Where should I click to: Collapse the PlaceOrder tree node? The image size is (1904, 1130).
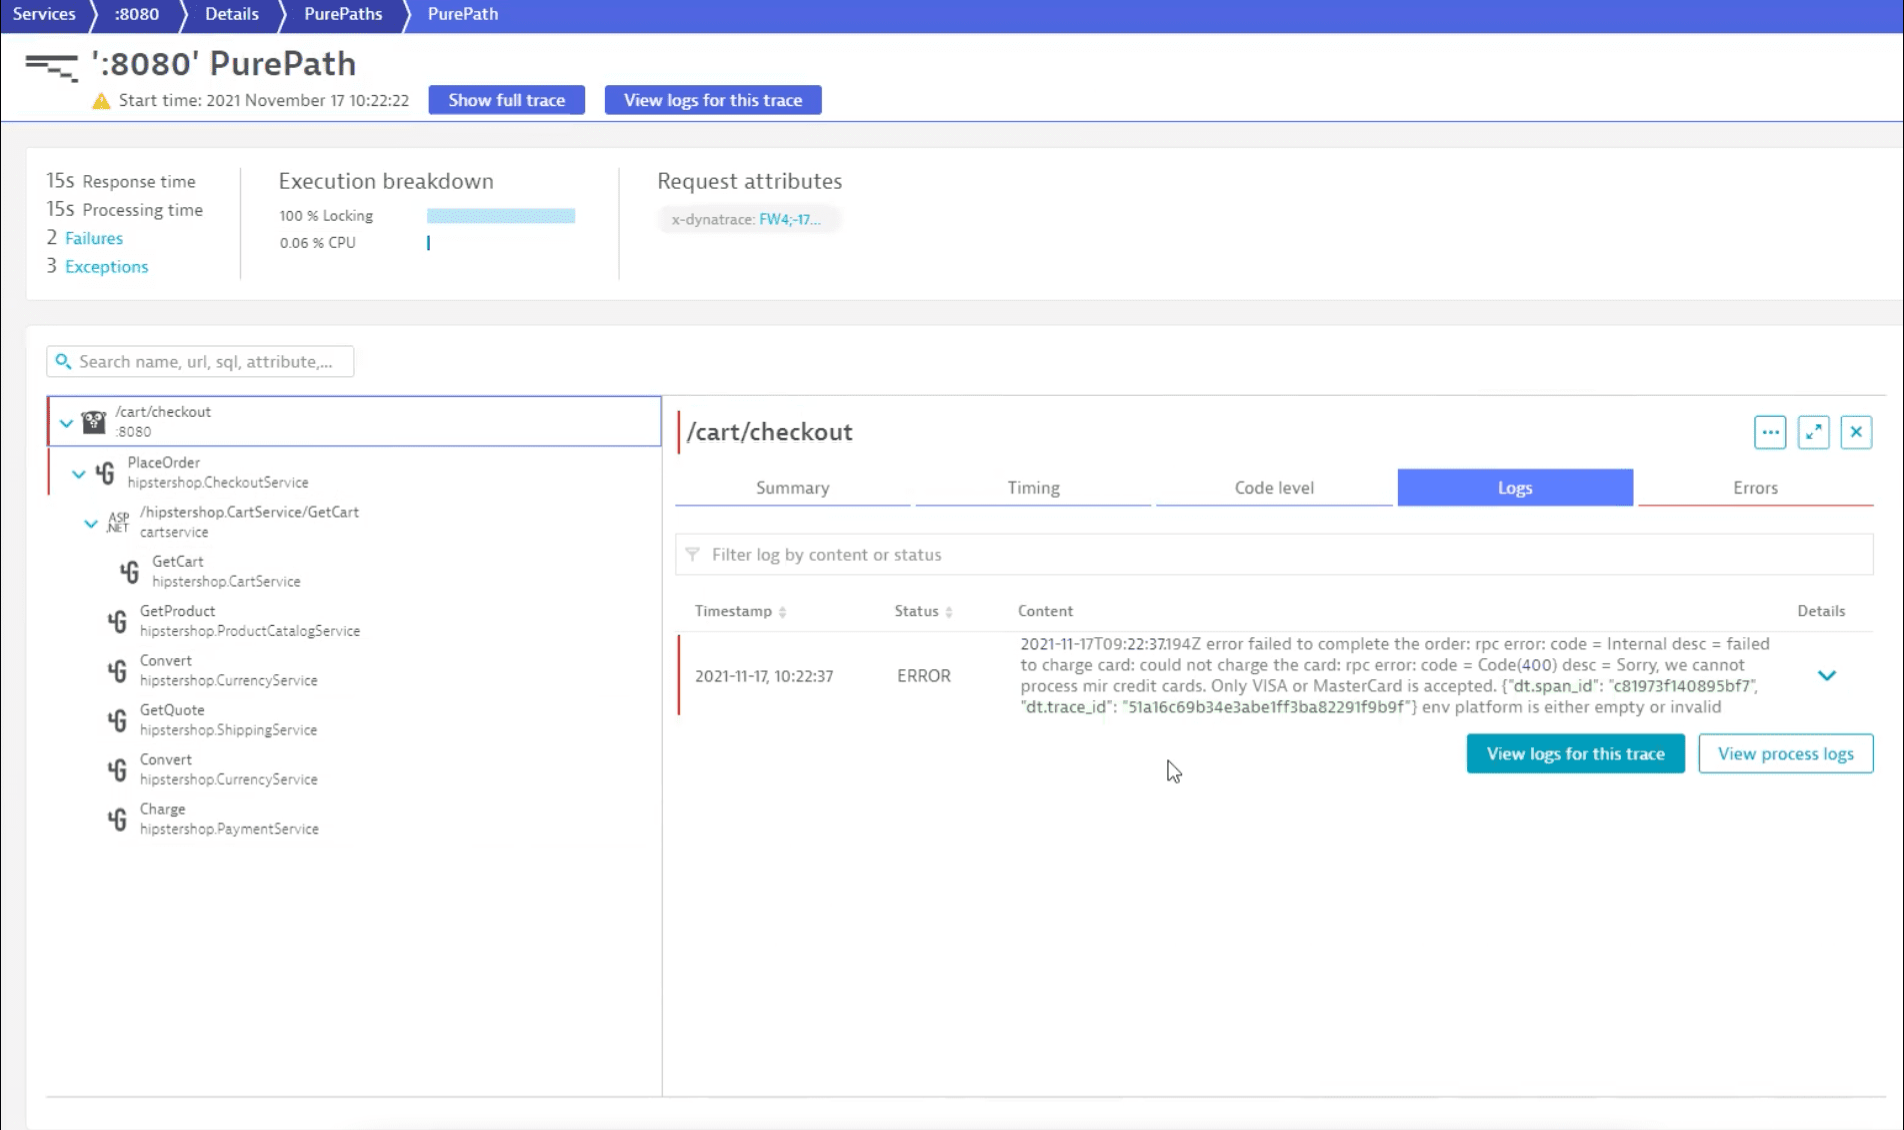click(x=79, y=473)
